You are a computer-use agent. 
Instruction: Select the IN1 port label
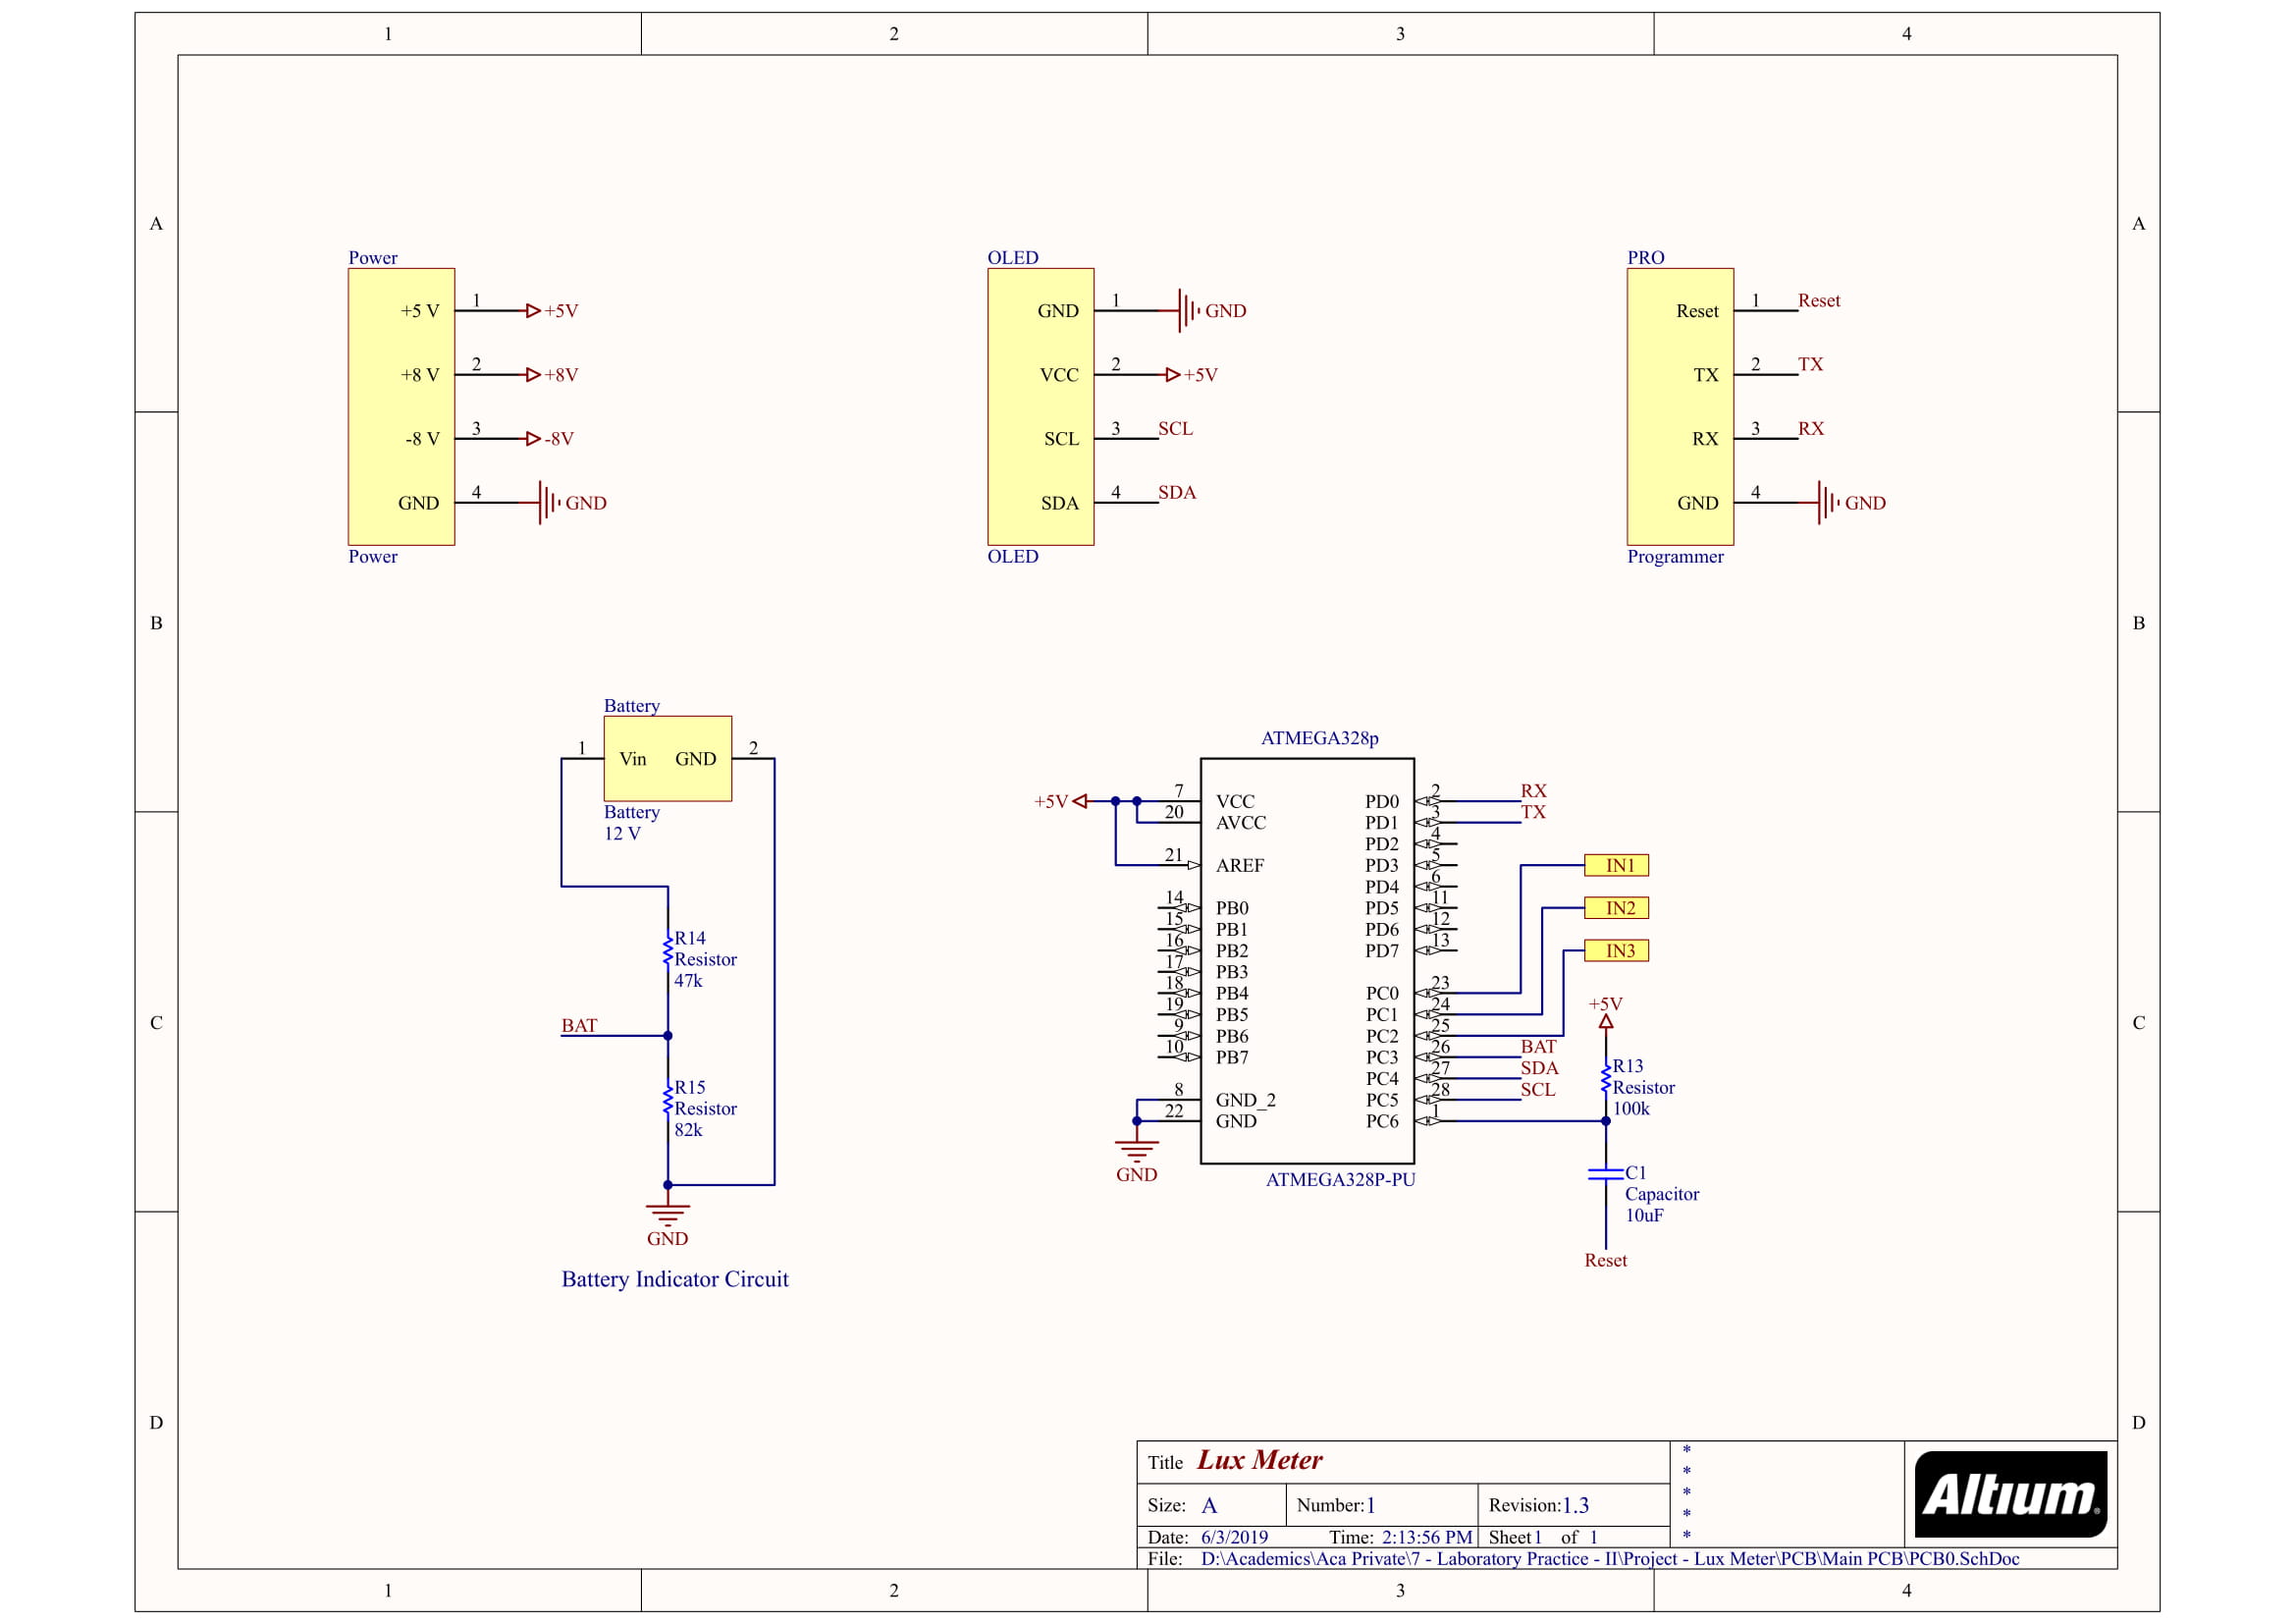point(1616,865)
